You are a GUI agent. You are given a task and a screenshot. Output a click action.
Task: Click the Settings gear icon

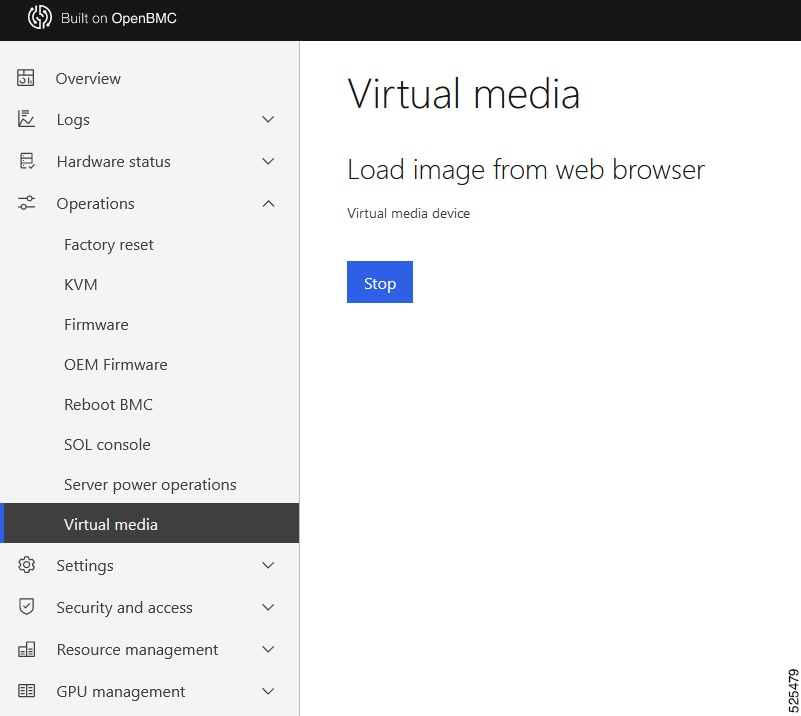pos(26,565)
